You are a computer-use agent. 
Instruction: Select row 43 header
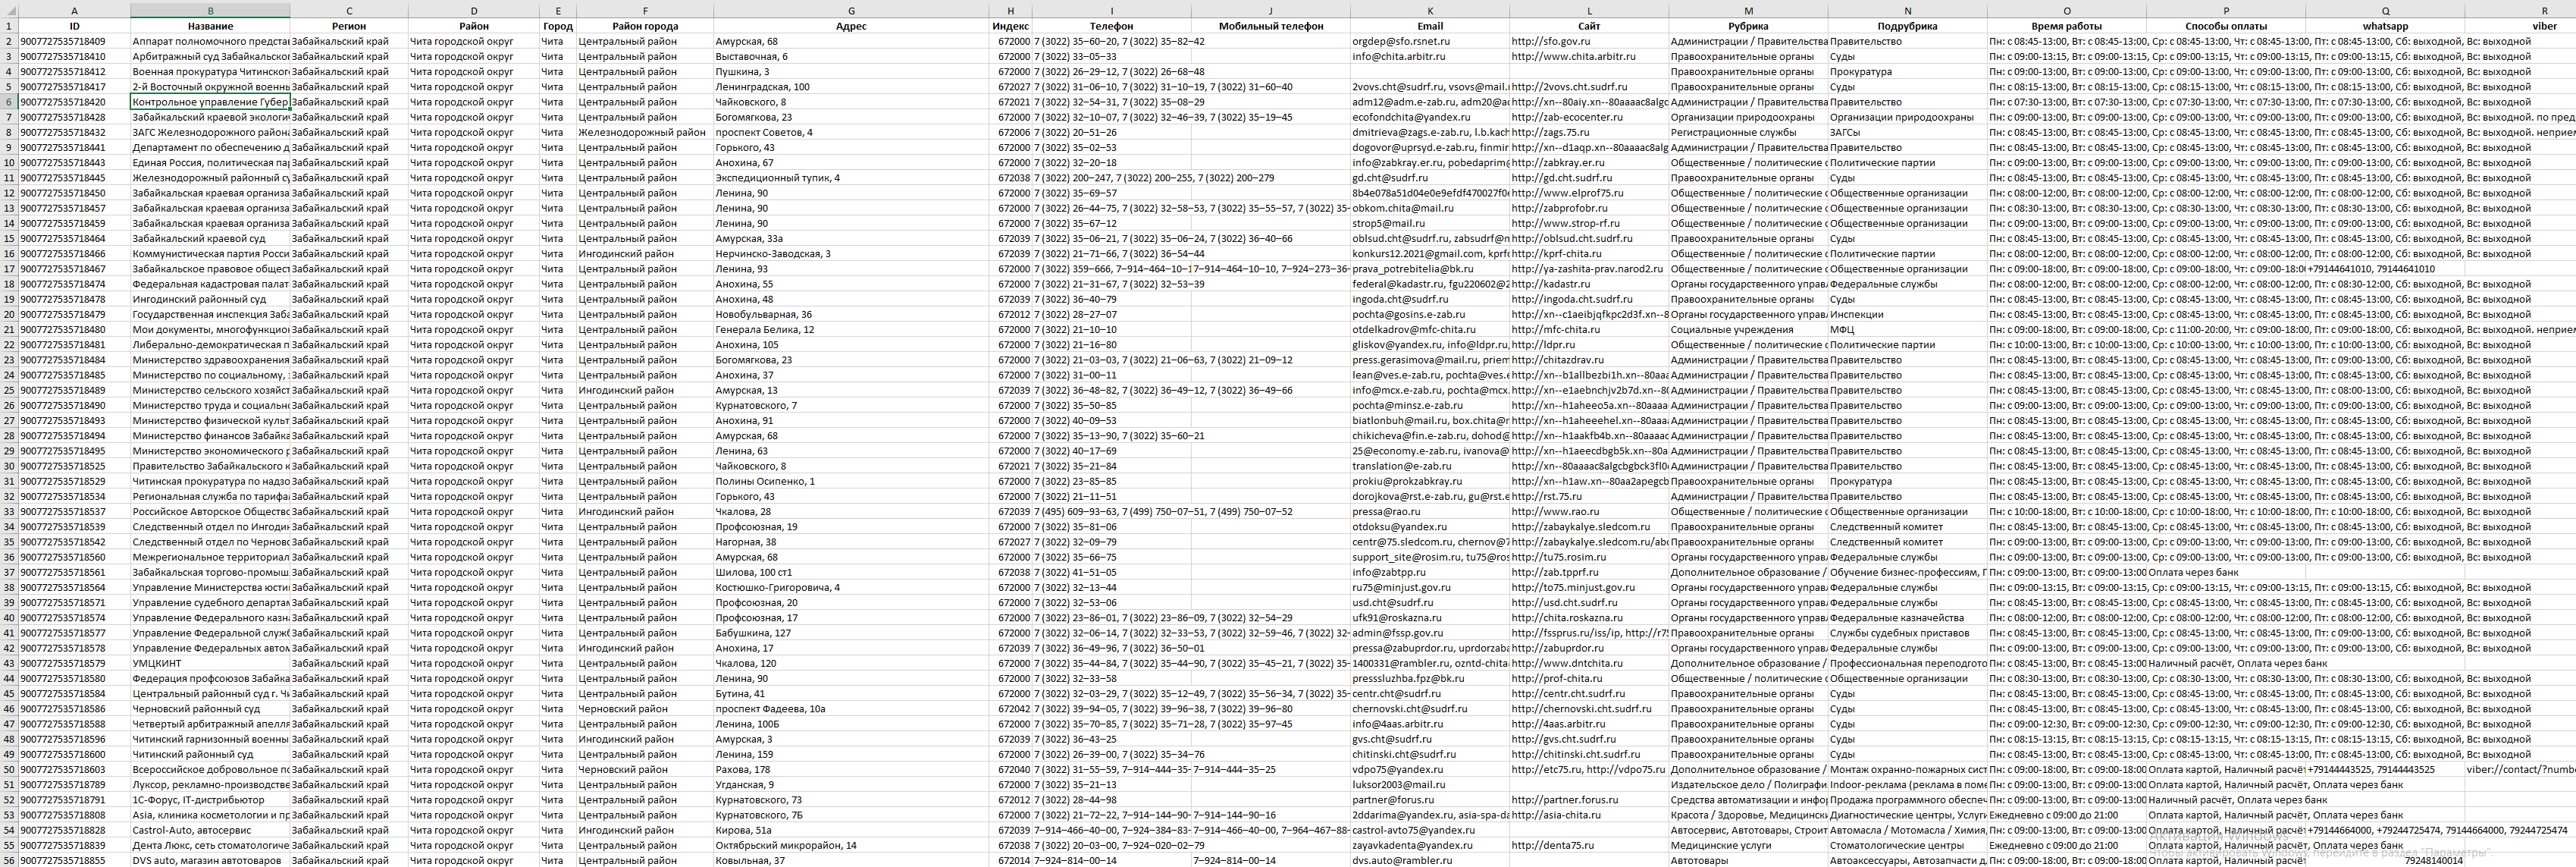pos(9,663)
